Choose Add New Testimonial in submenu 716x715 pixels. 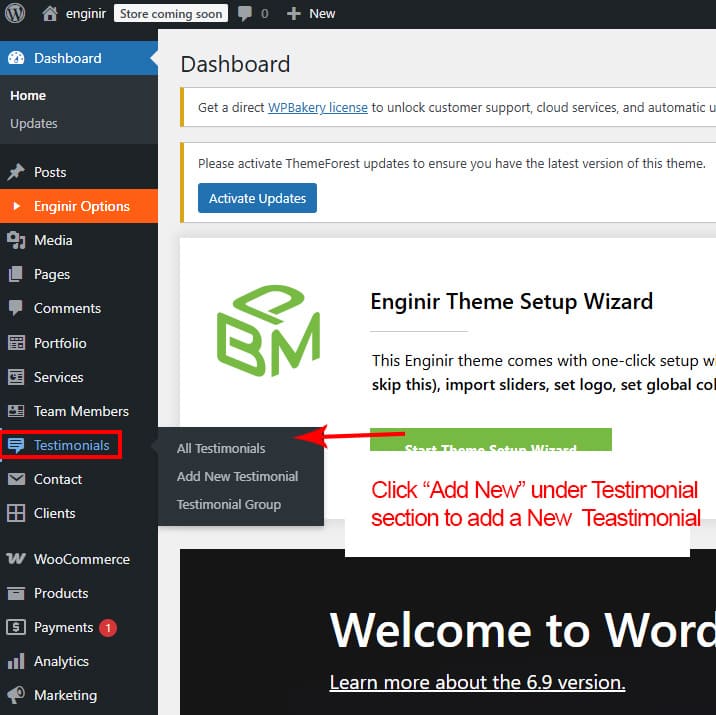[237, 476]
